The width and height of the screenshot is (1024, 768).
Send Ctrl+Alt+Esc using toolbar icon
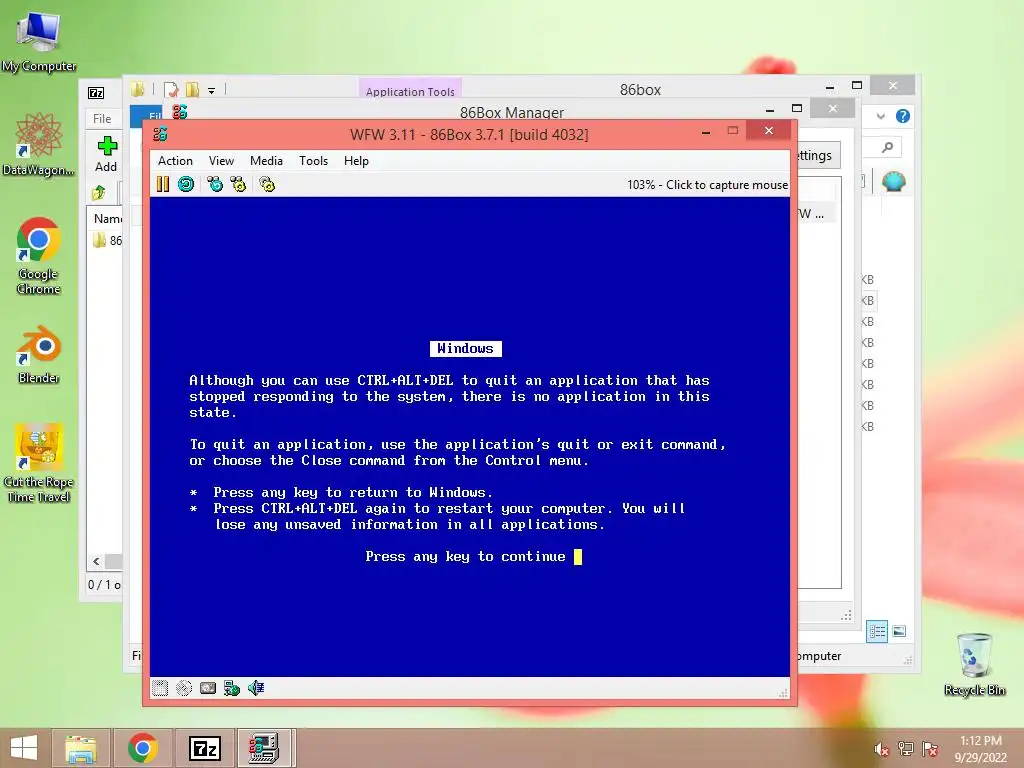click(238, 184)
